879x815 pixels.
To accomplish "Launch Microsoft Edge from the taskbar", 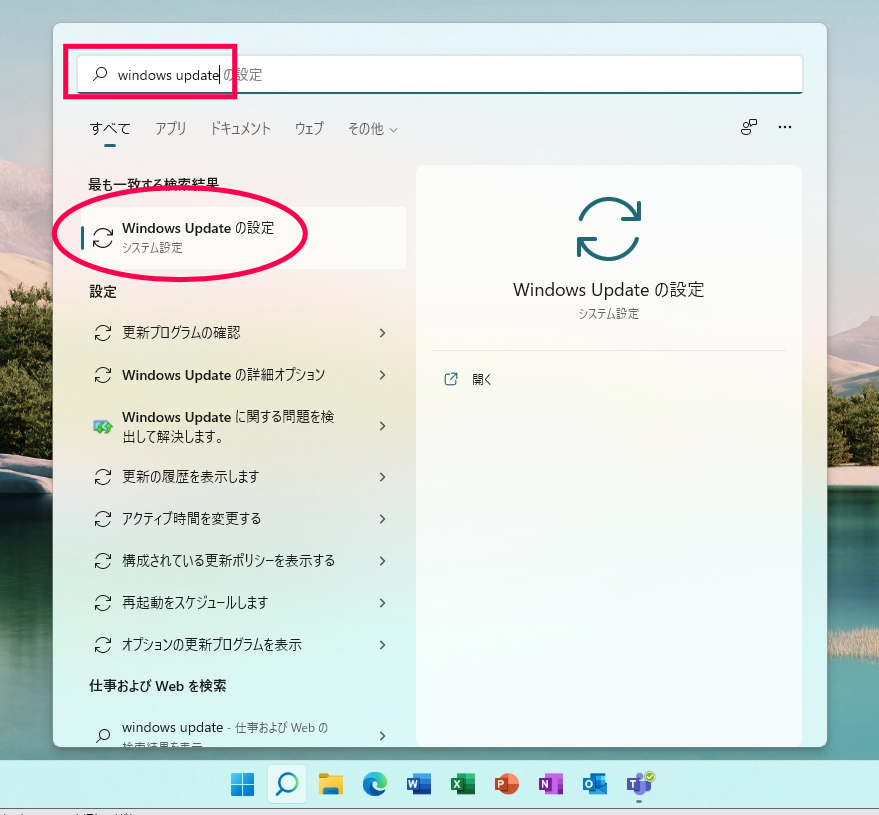I will tap(374, 784).
